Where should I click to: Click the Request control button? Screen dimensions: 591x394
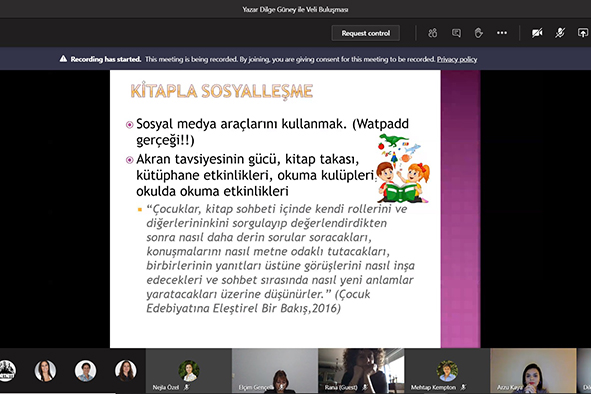tap(366, 33)
